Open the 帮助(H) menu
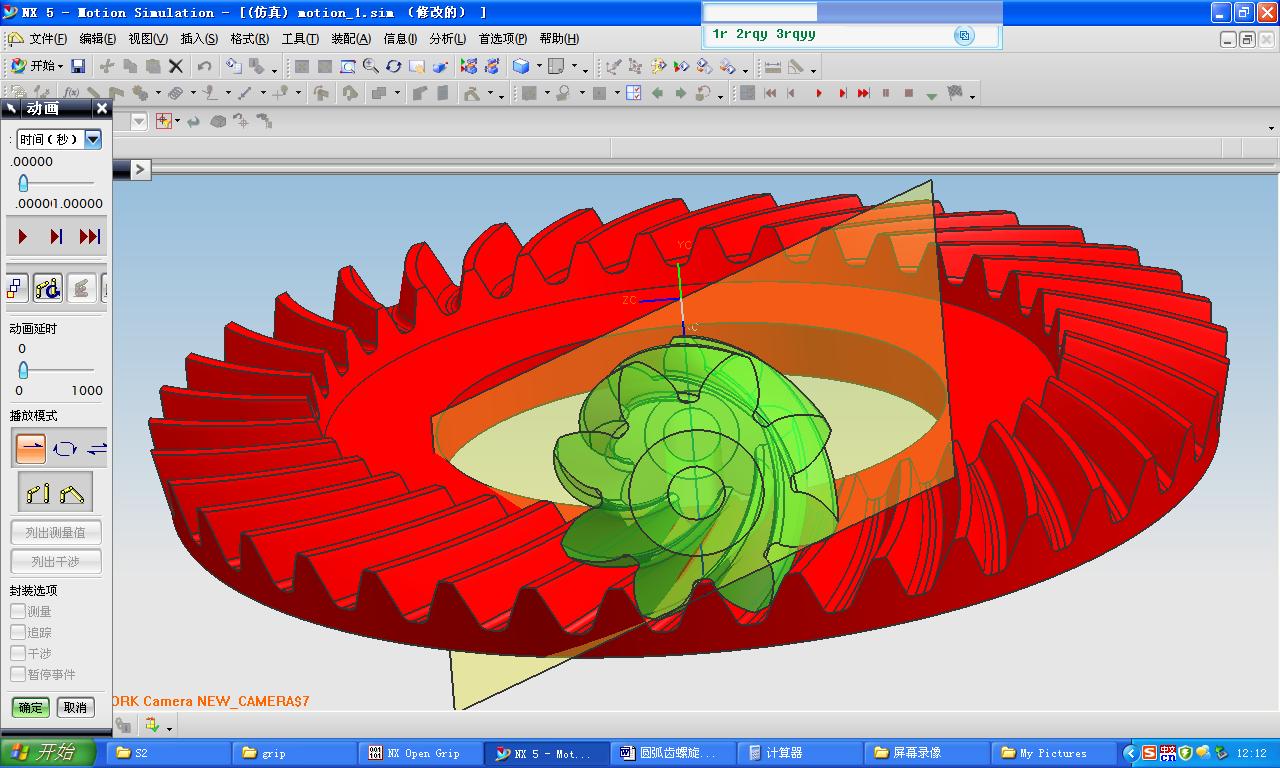Screen dimensions: 1280x768 tap(559, 39)
